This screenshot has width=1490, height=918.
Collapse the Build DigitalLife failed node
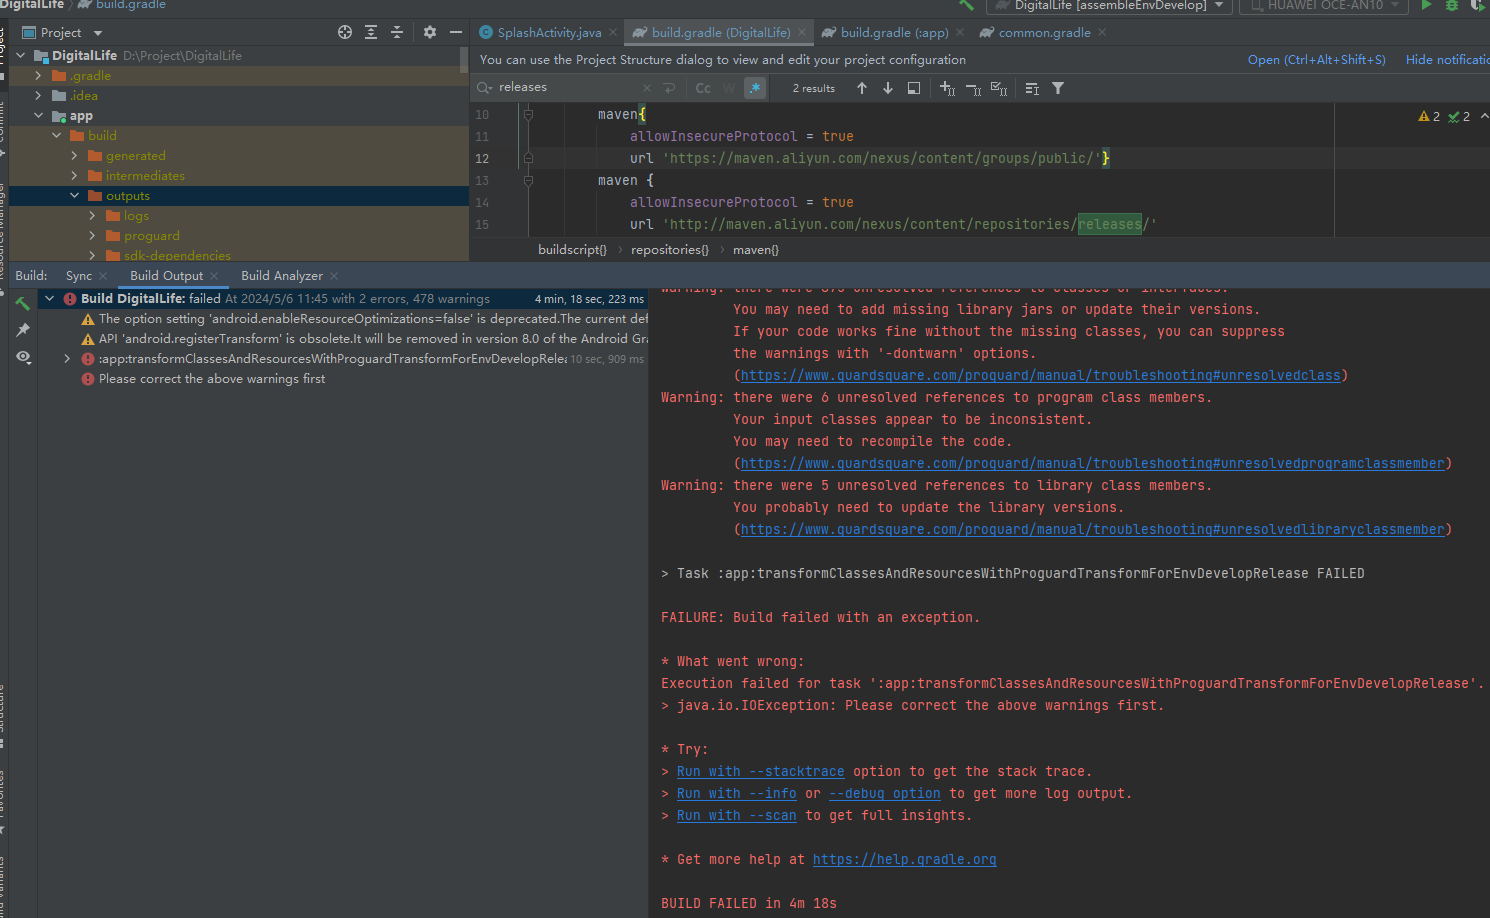49,298
